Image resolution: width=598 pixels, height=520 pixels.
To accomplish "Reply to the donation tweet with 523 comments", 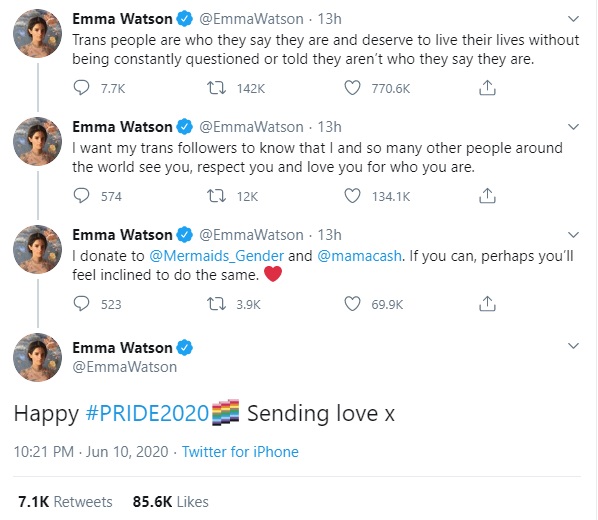I will click(81, 304).
